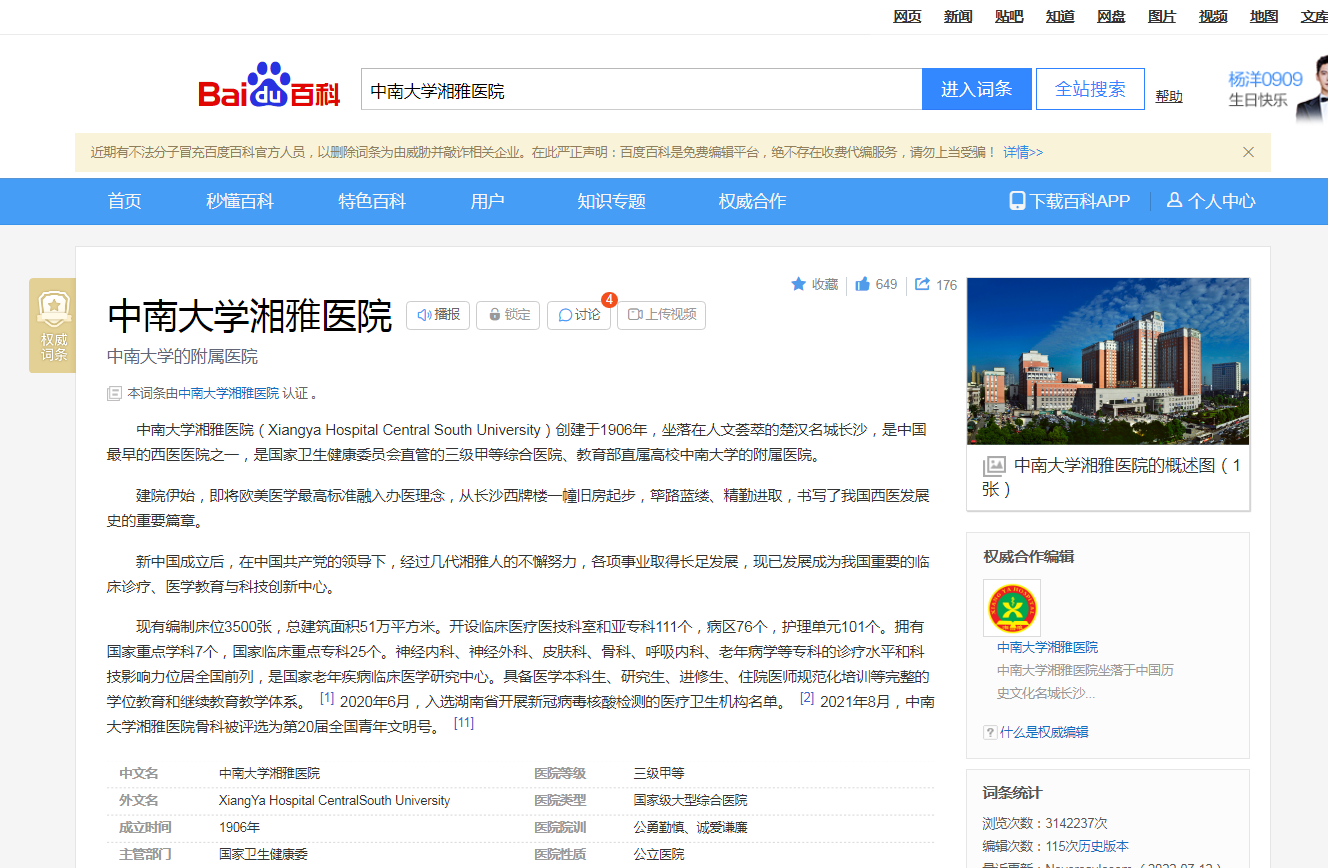Click the 国家级大型综合医院 value
This screenshot has height=868, width=1328.
[x=690, y=800]
